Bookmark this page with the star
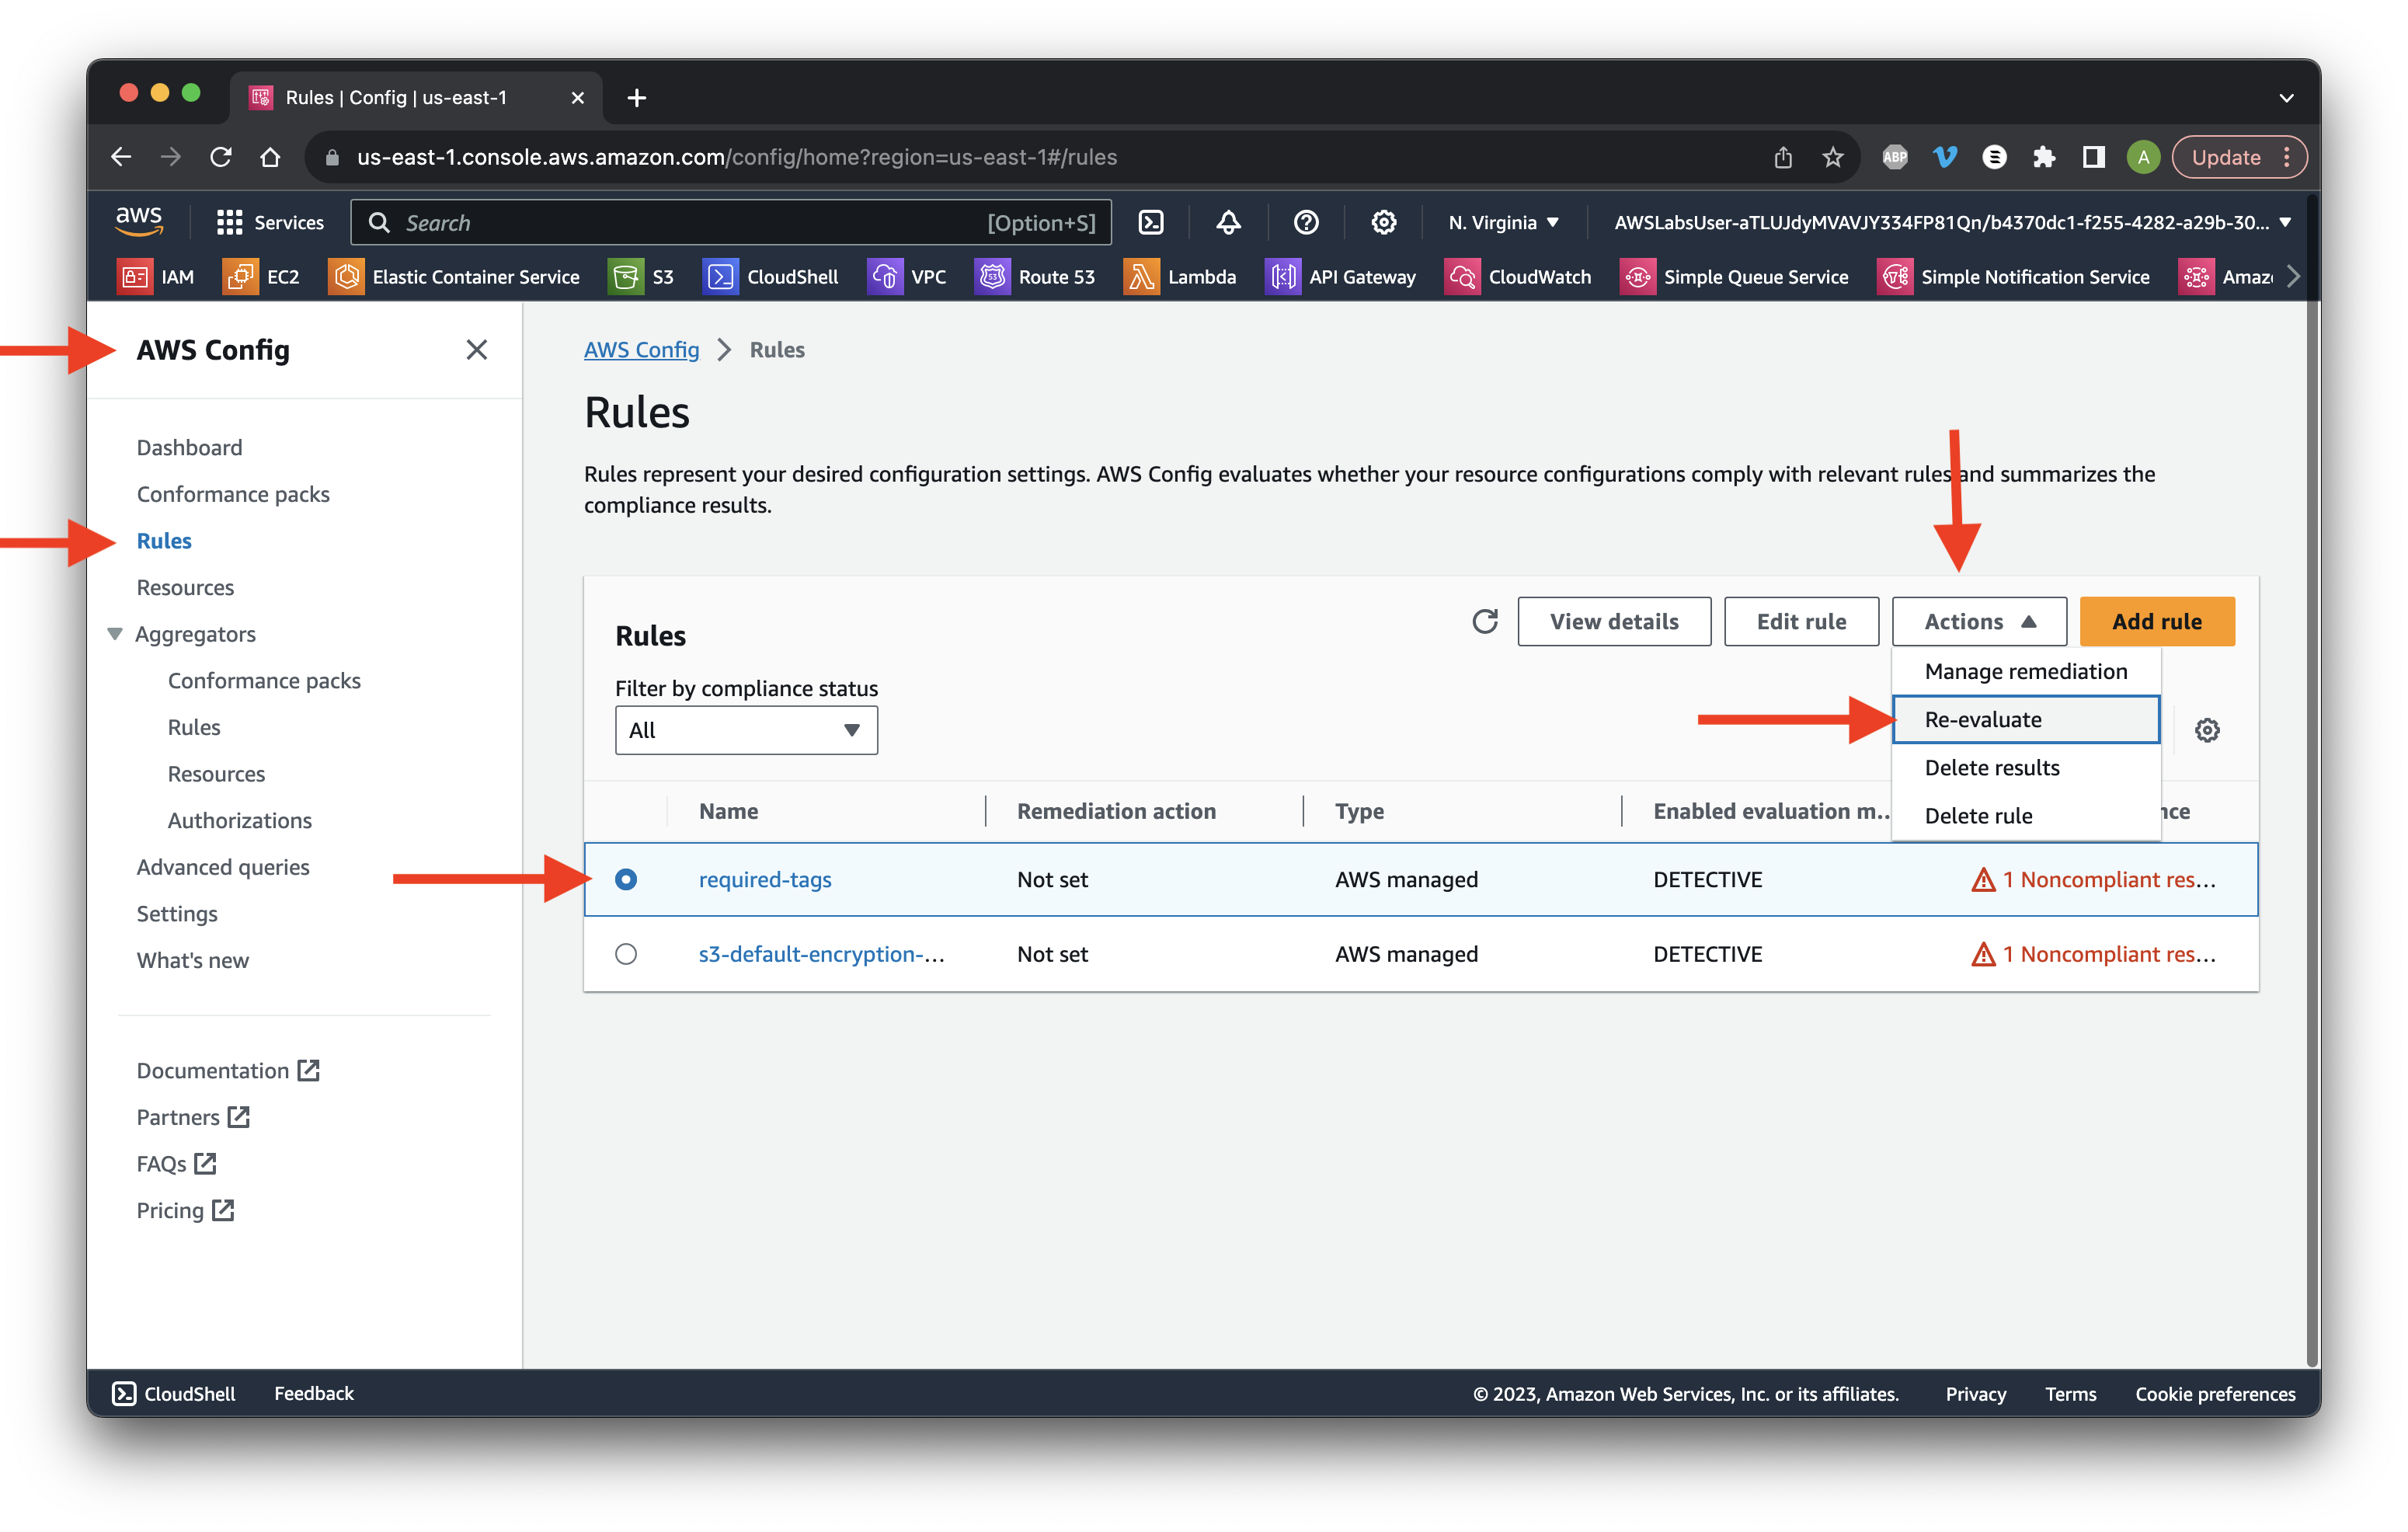The width and height of the screenshot is (2408, 1532). (1832, 157)
